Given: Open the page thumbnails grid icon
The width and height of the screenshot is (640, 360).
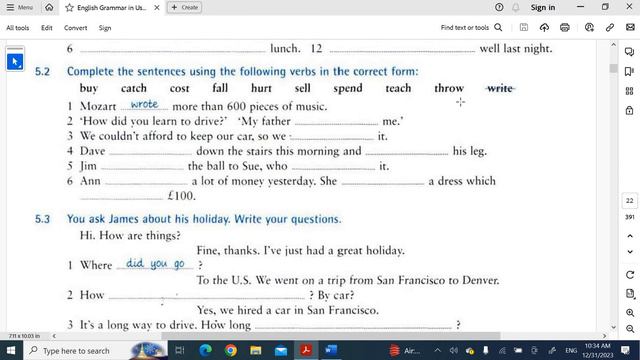Looking at the screenshot, I should click(629, 91).
